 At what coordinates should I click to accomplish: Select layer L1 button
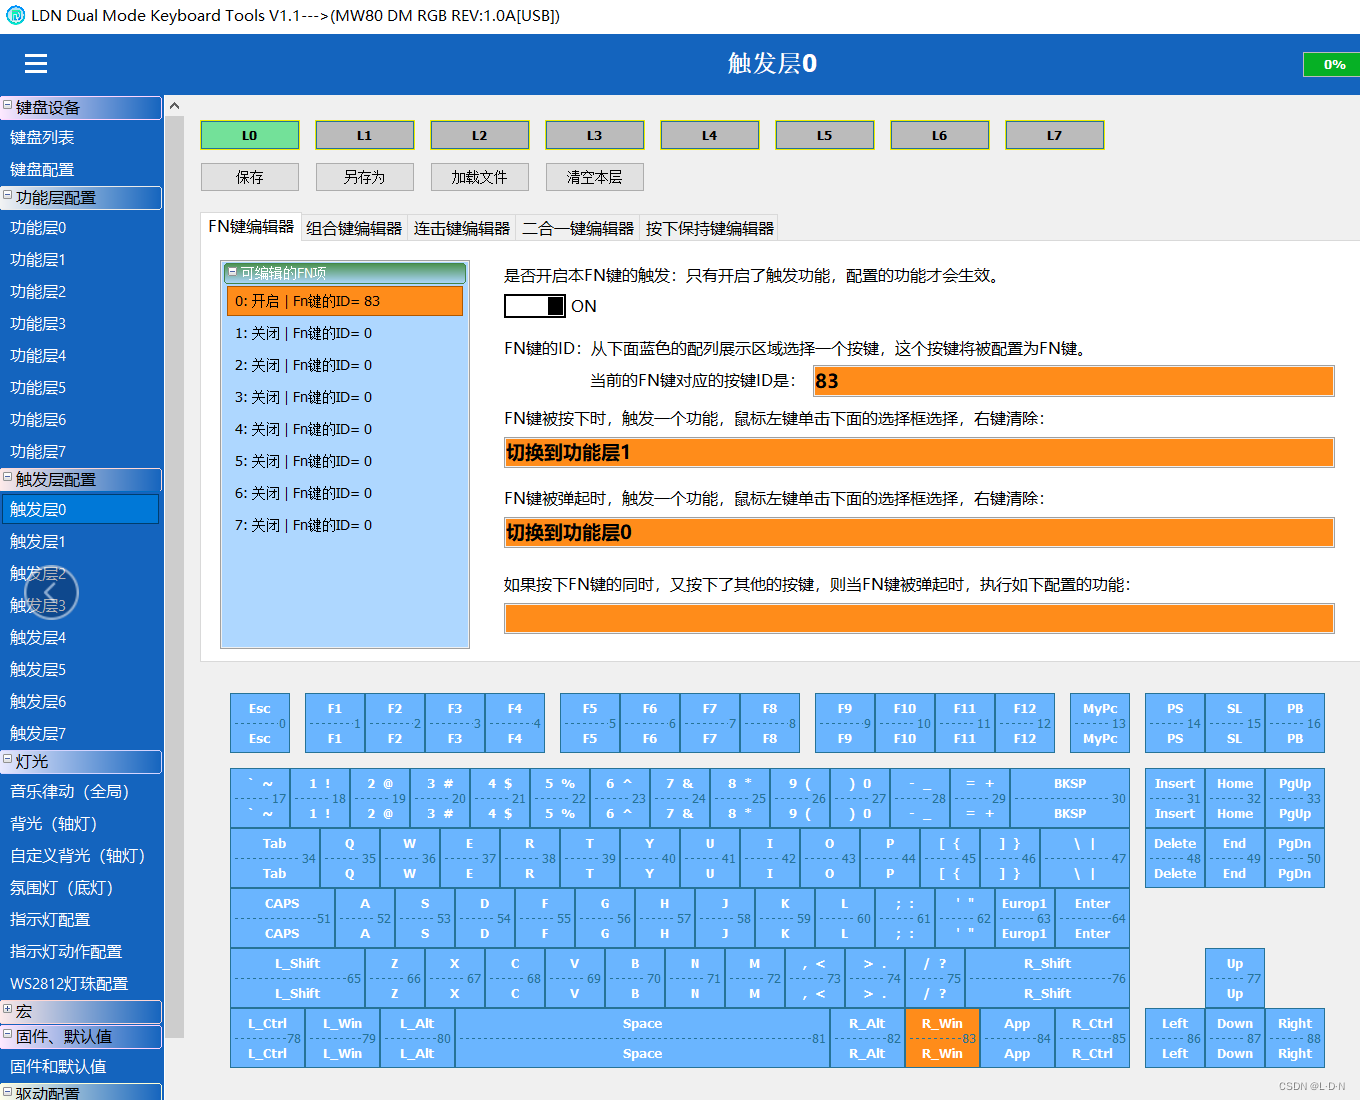pos(365,135)
